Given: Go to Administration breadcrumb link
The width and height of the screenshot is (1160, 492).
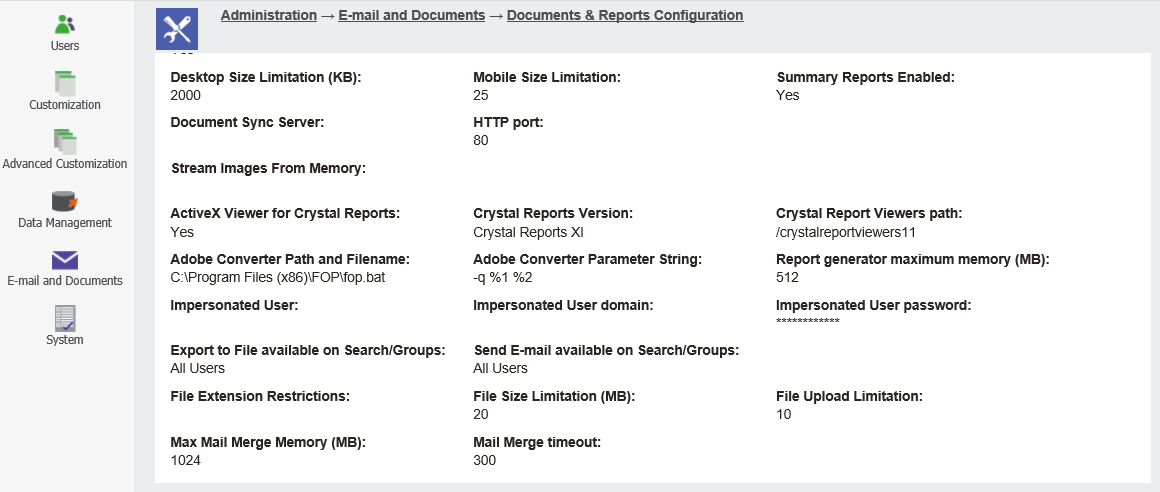Looking at the screenshot, I should tap(269, 15).
